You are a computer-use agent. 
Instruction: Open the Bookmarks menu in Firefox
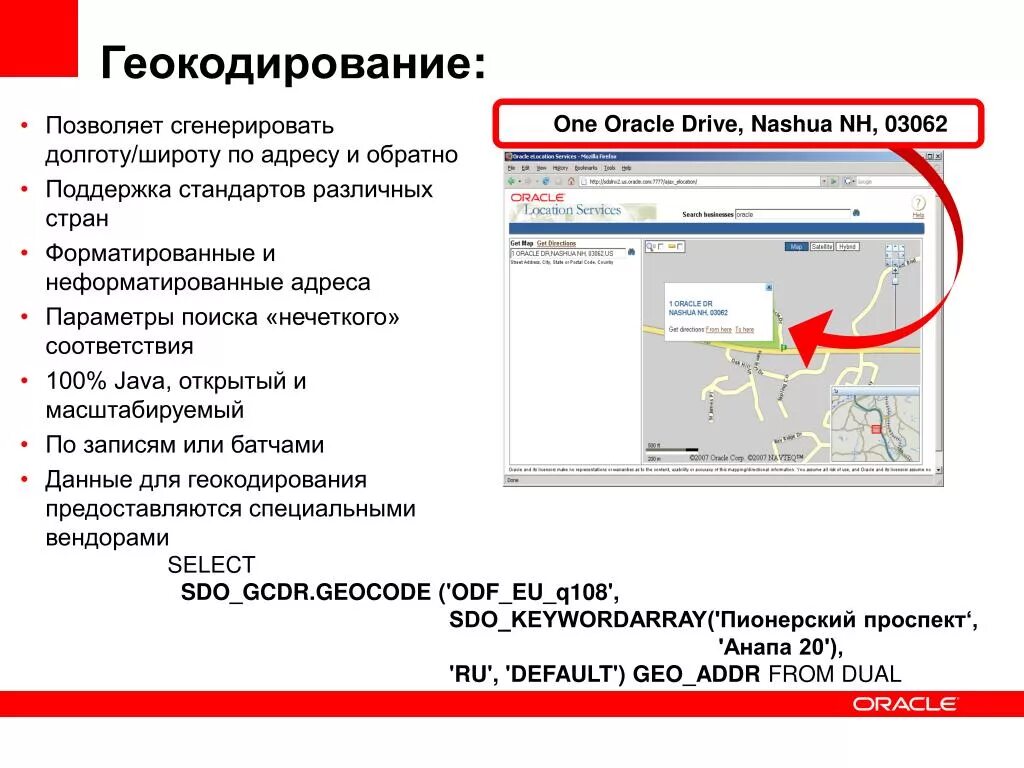pyautogui.click(x=586, y=168)
